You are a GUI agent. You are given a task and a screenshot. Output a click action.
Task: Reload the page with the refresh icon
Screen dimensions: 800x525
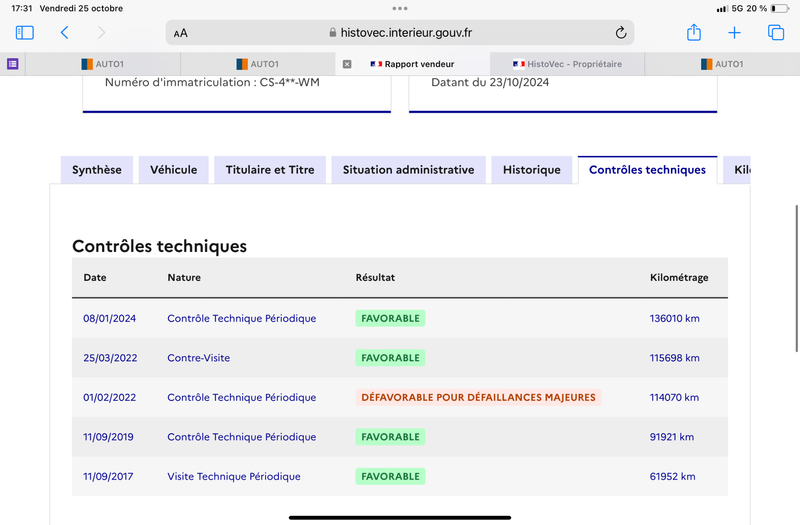tap(620, 33)
